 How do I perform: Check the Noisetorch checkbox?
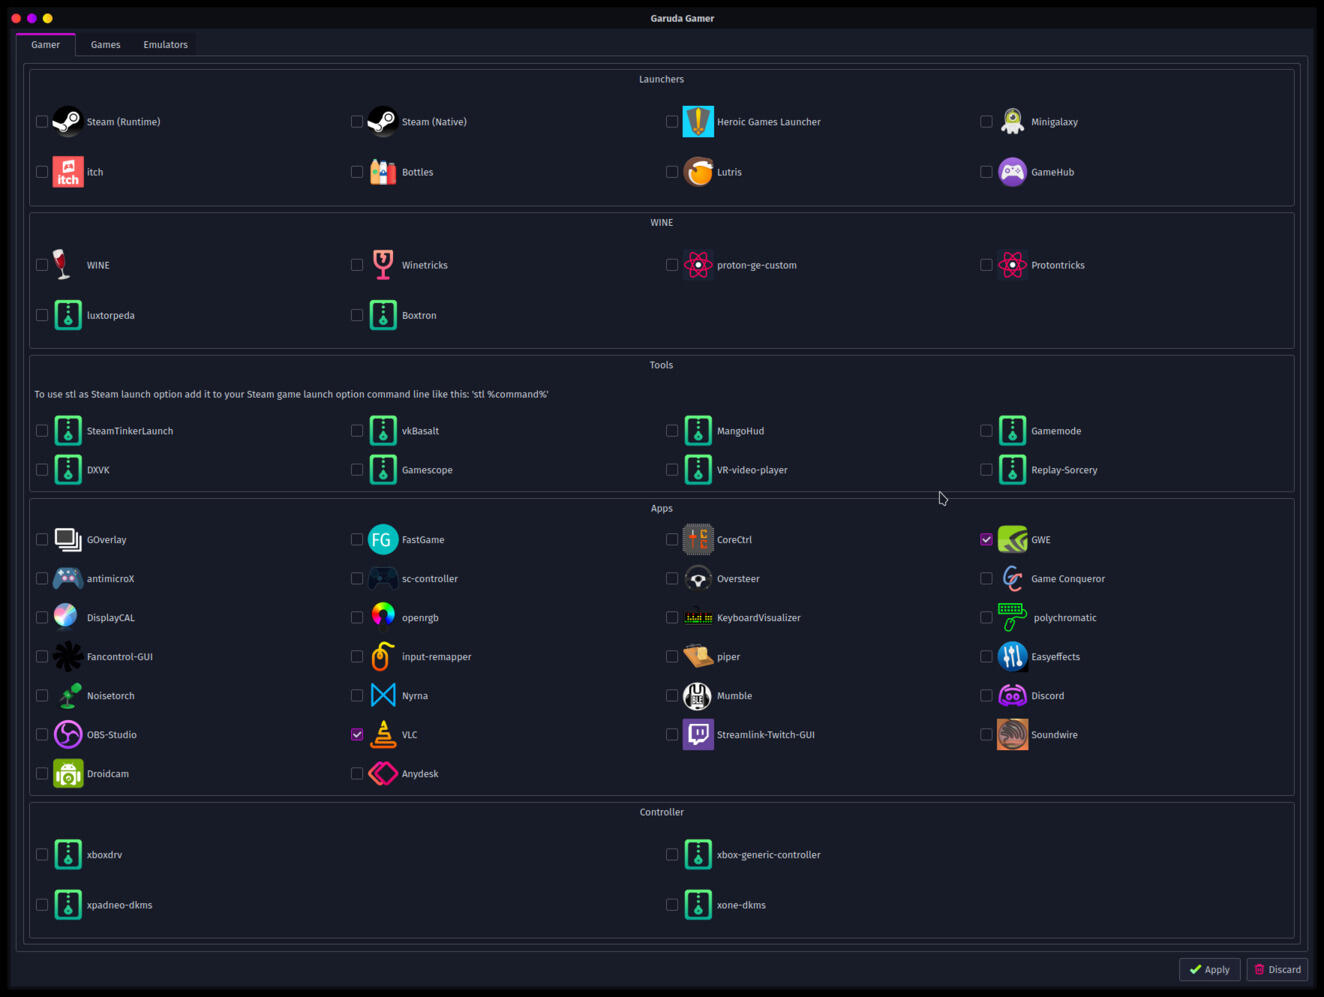(42, 696)
